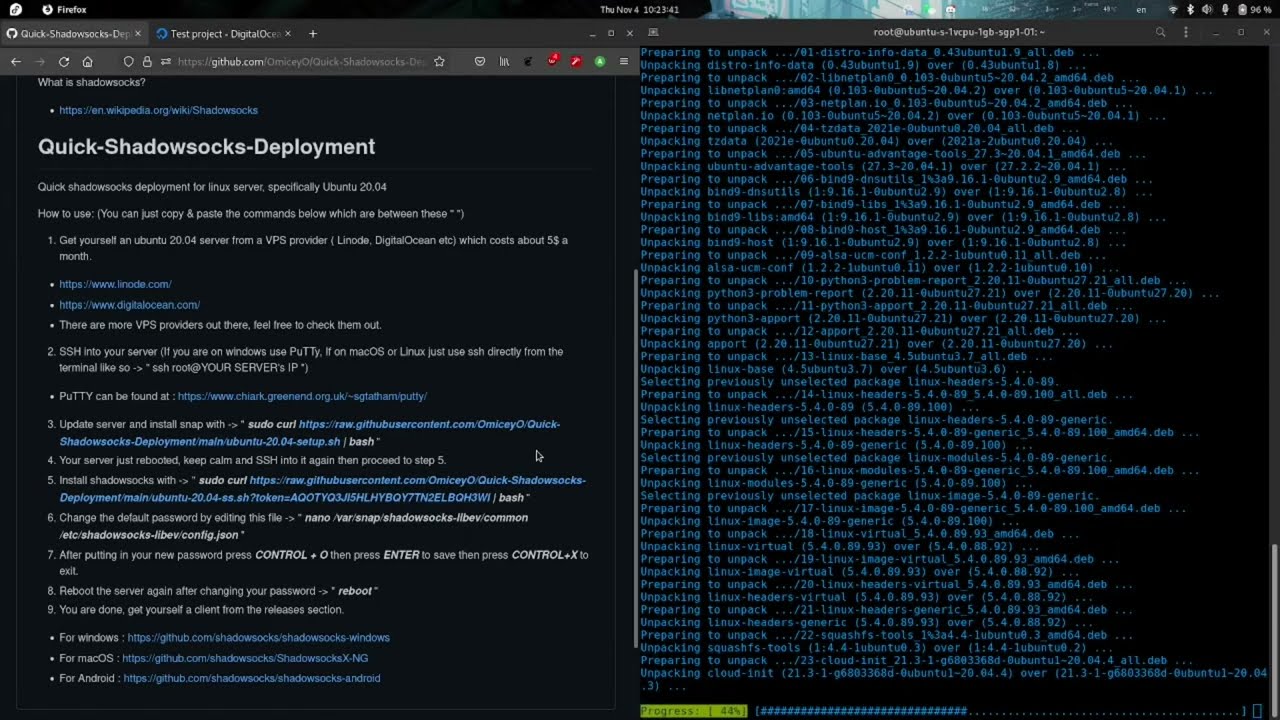The image size is (1280, 720).
Task: Open the terminal search
Action: 1160,32
